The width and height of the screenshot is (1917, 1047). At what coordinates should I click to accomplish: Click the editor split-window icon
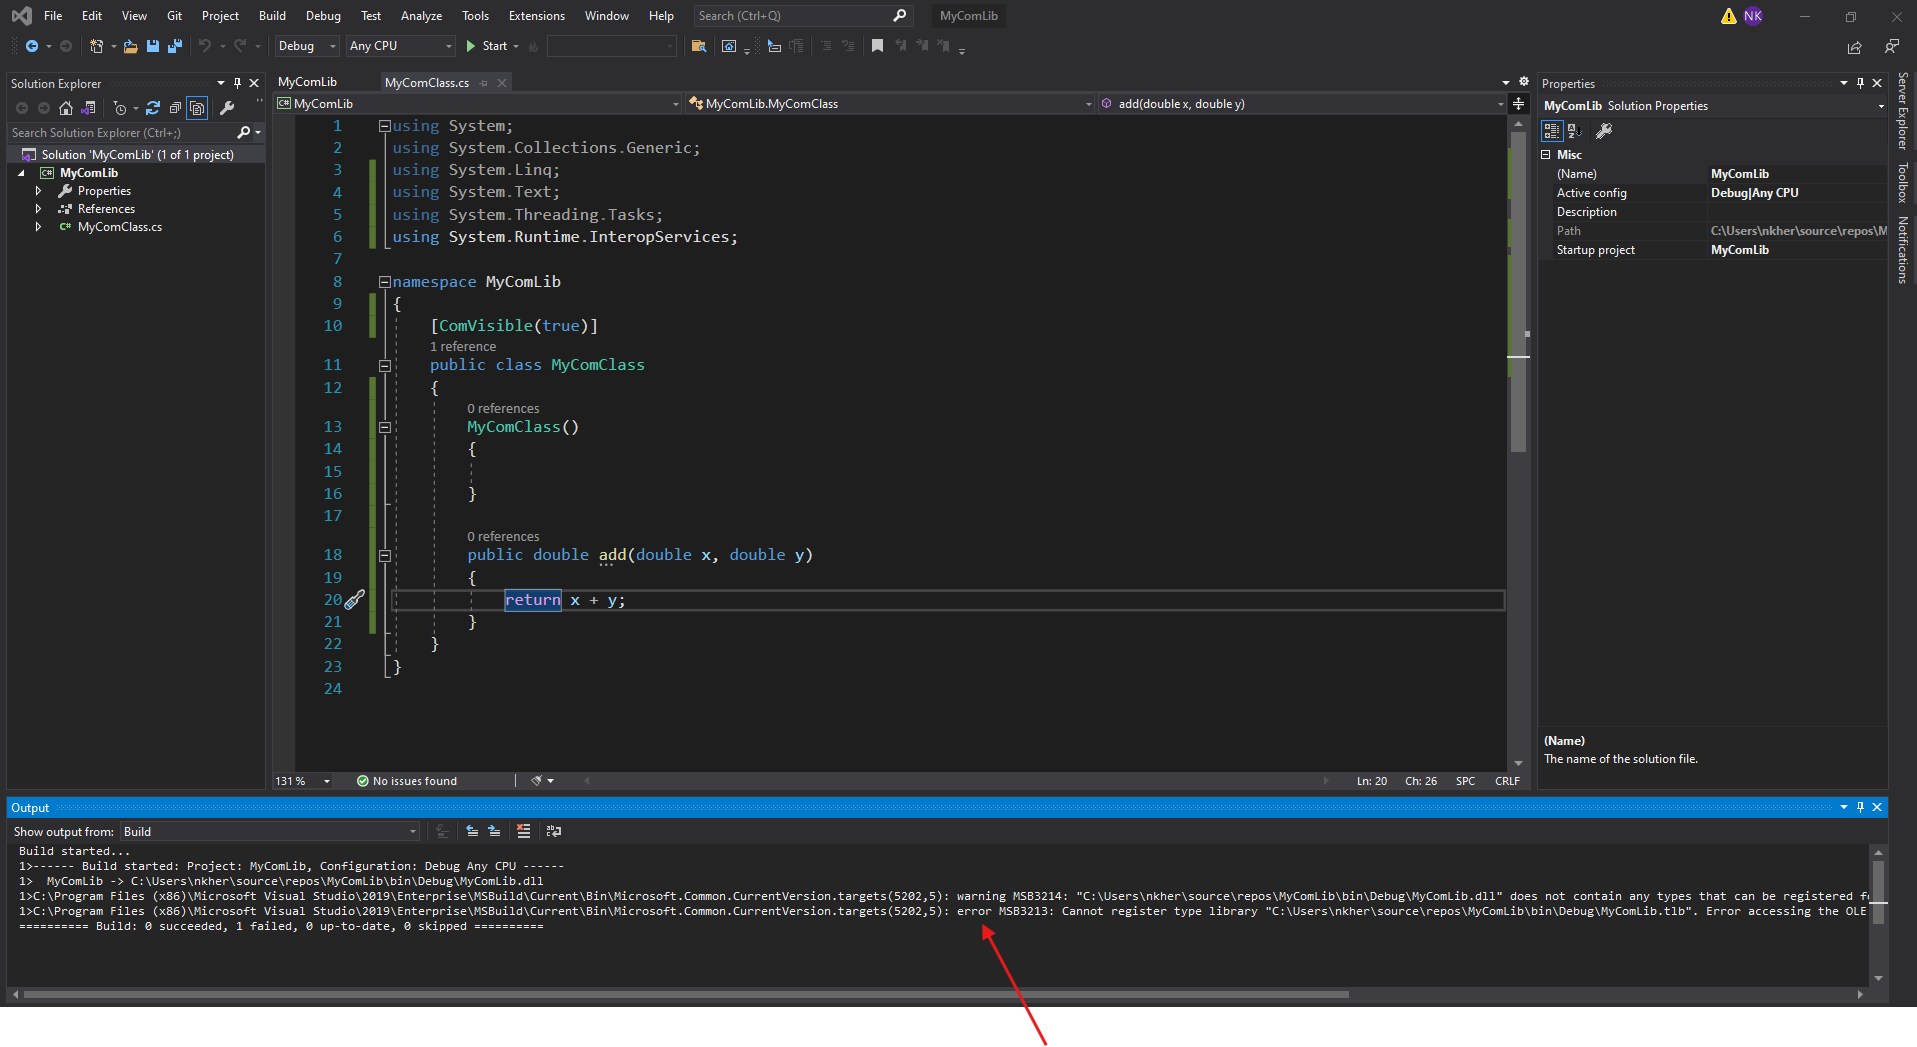[x=1518, y=104]
